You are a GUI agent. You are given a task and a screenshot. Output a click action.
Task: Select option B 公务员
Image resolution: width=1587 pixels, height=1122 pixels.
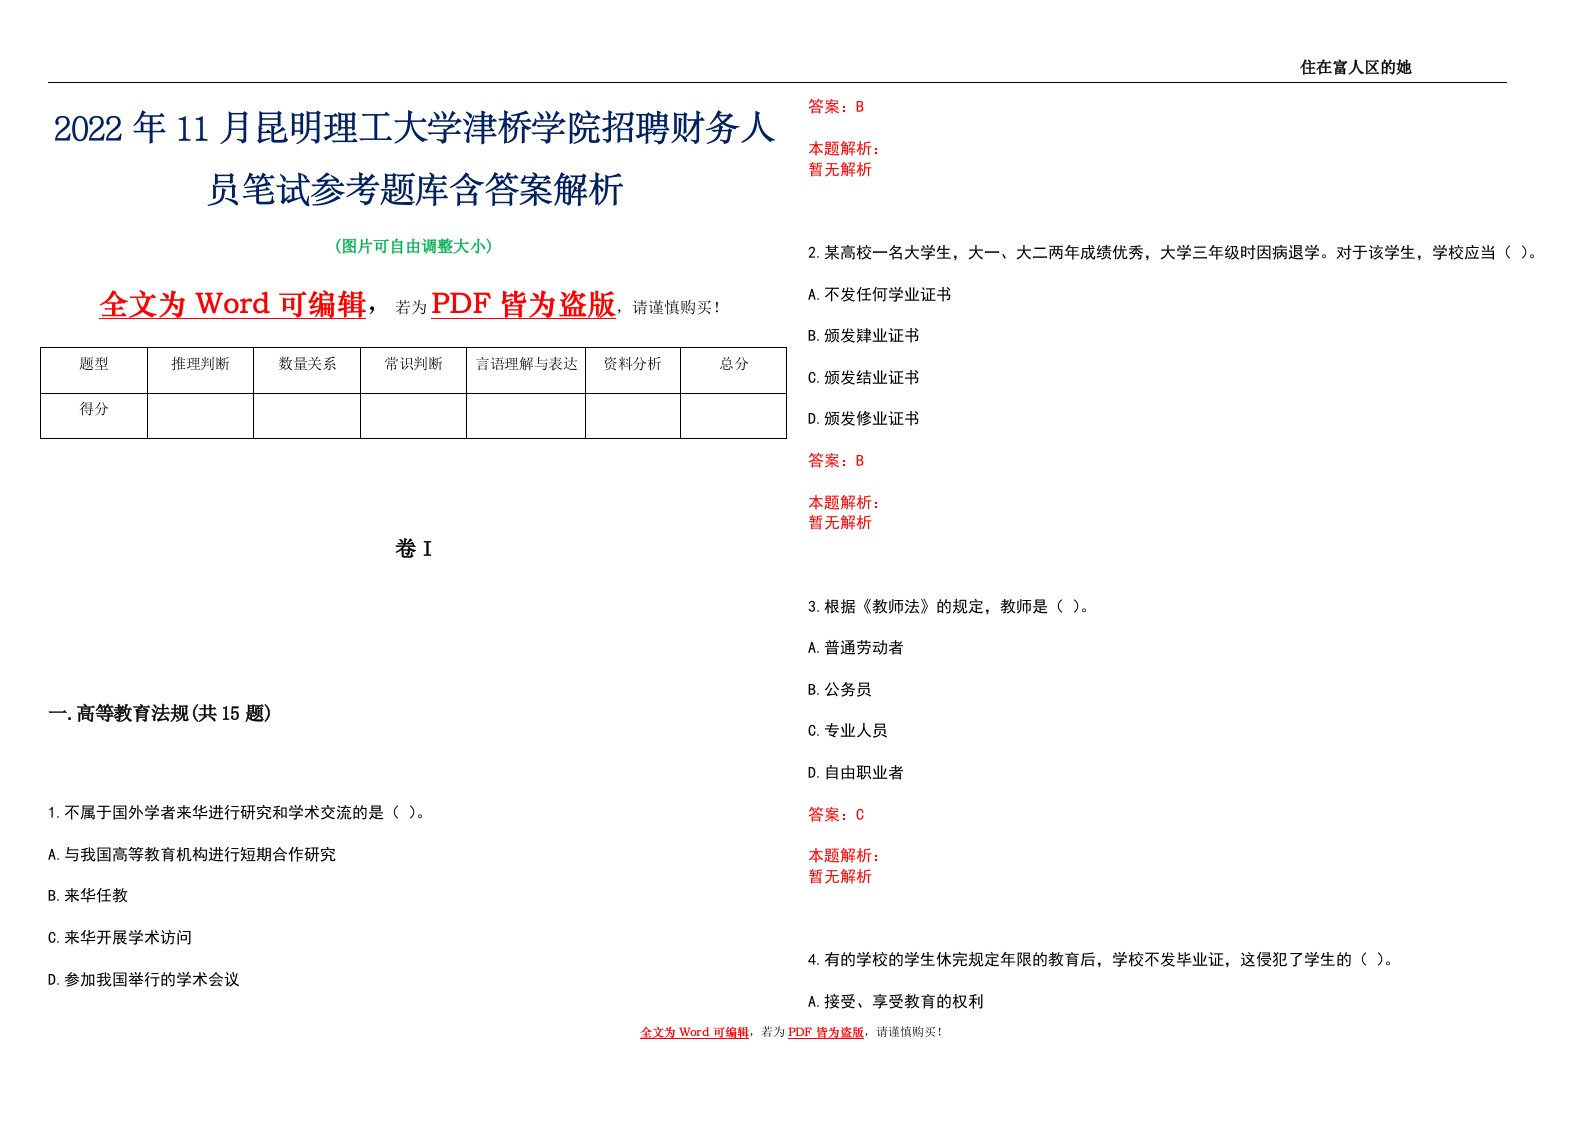coord(840,690)
